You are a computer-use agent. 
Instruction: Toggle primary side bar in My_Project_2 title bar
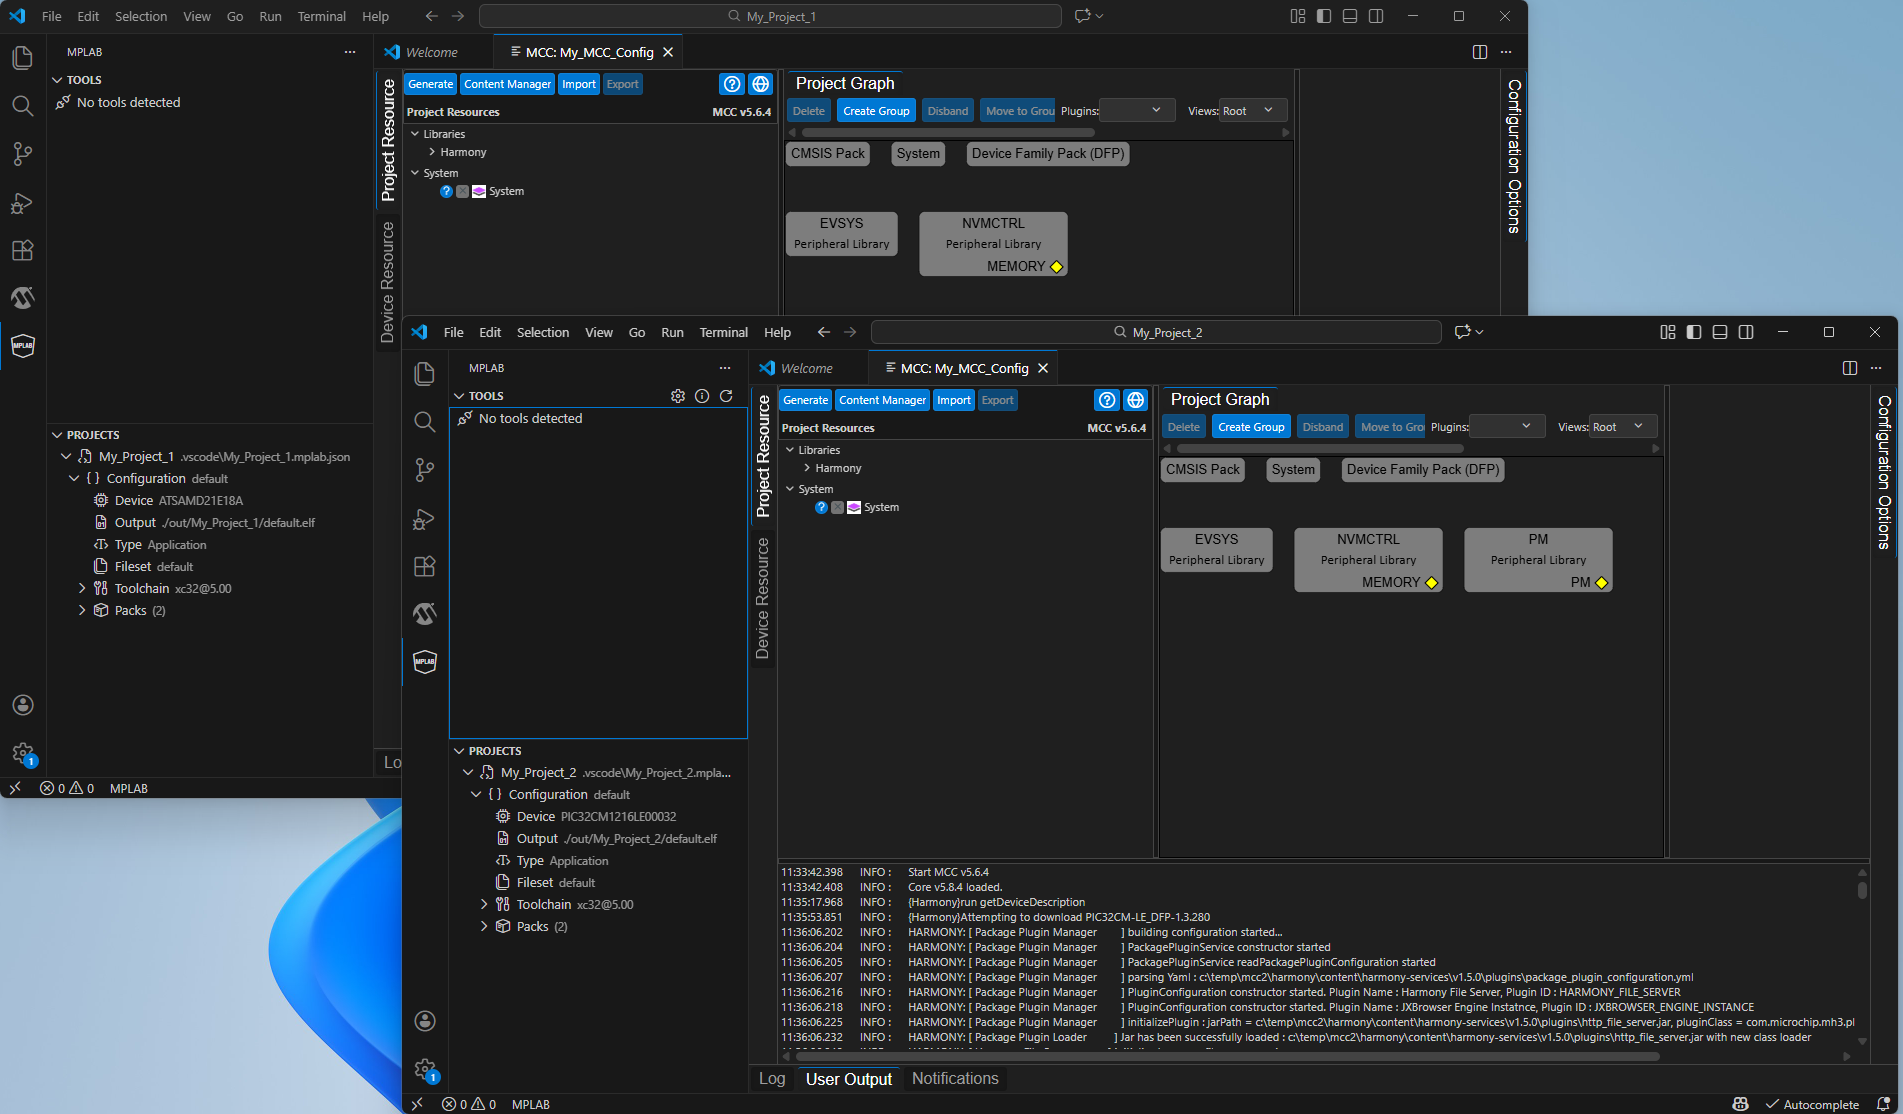[1694, 332]
